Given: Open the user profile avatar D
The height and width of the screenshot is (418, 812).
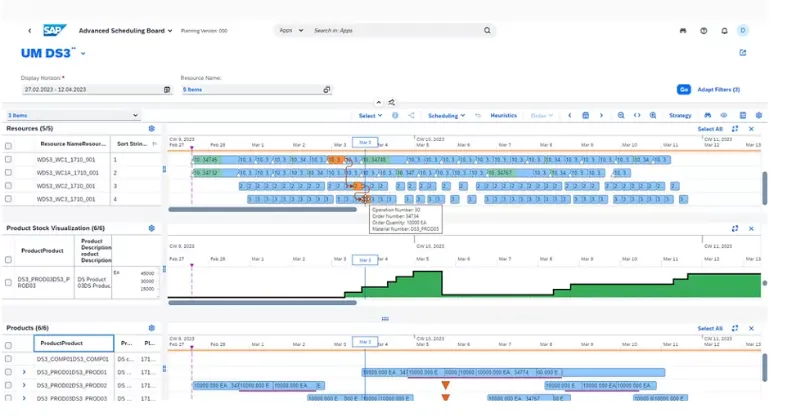Looking at the screenshot, I should tap(743, 31).
